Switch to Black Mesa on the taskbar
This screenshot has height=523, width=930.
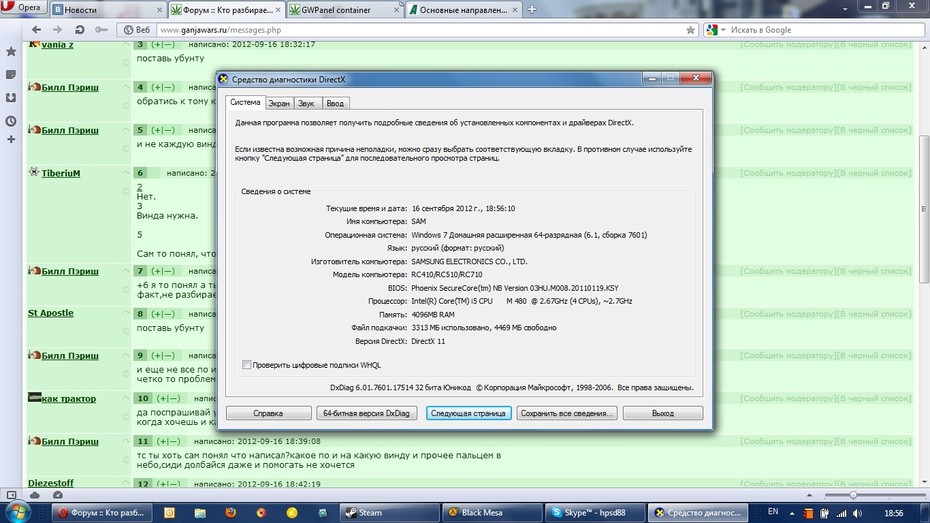(492, 513)
